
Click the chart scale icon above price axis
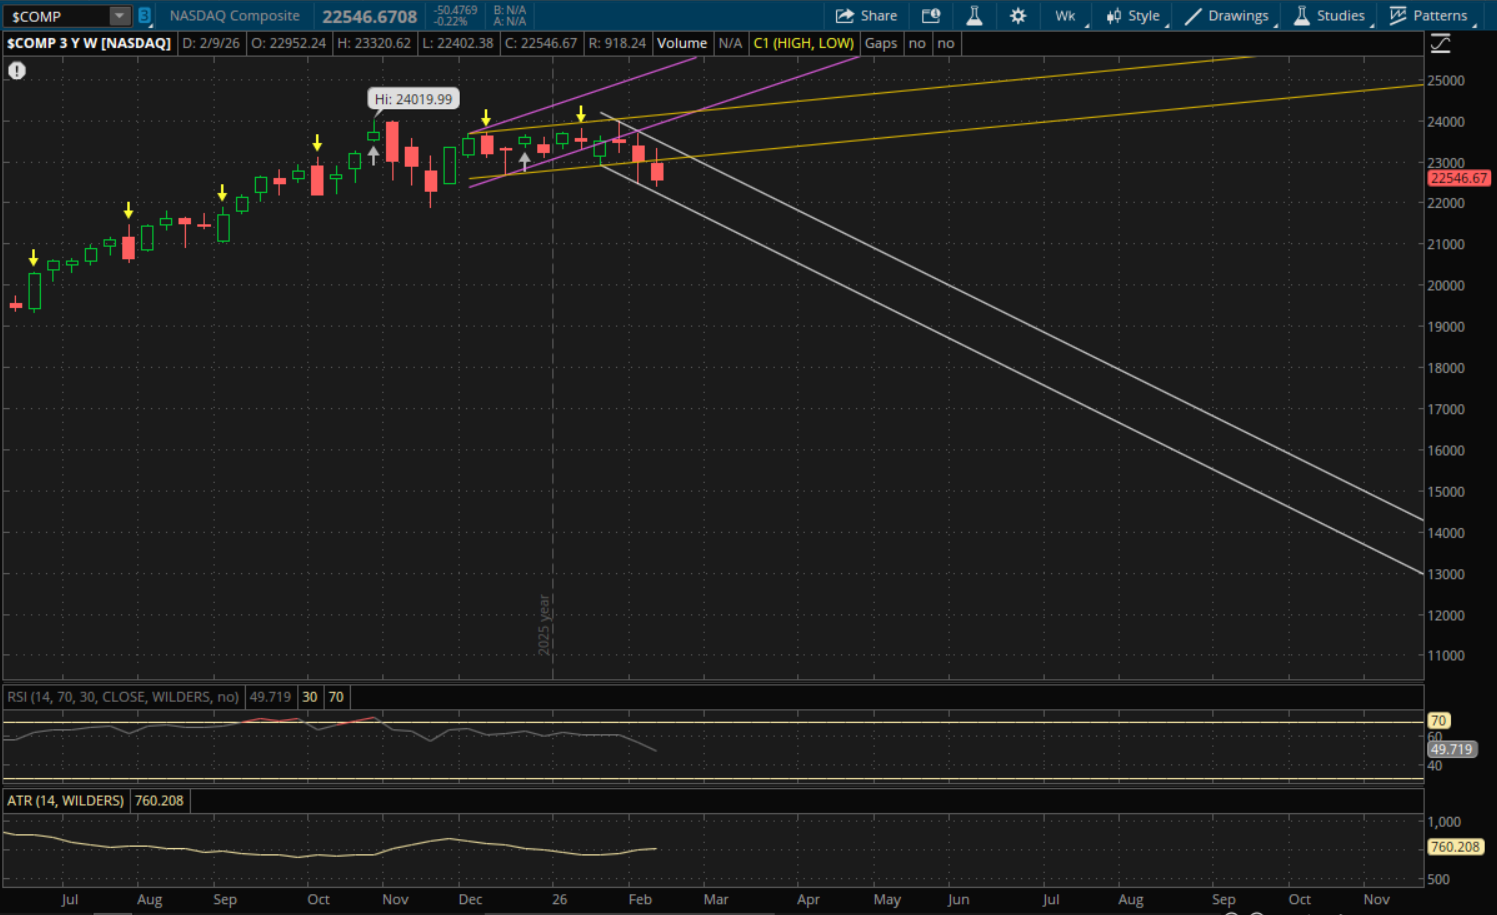[x=1440, y=43]
